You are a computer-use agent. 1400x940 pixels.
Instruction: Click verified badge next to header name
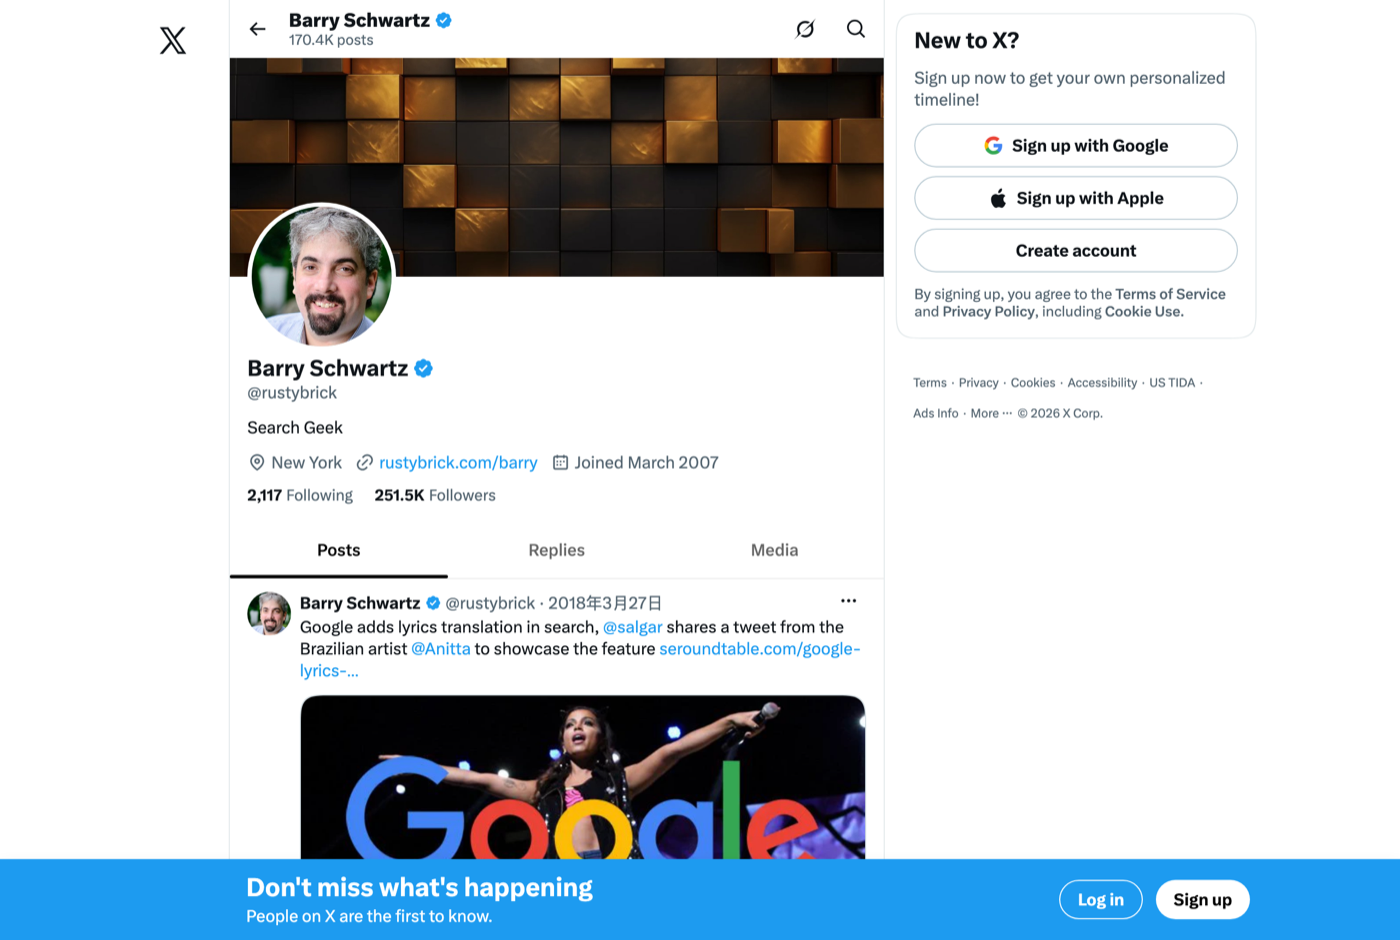coord(444,20)
